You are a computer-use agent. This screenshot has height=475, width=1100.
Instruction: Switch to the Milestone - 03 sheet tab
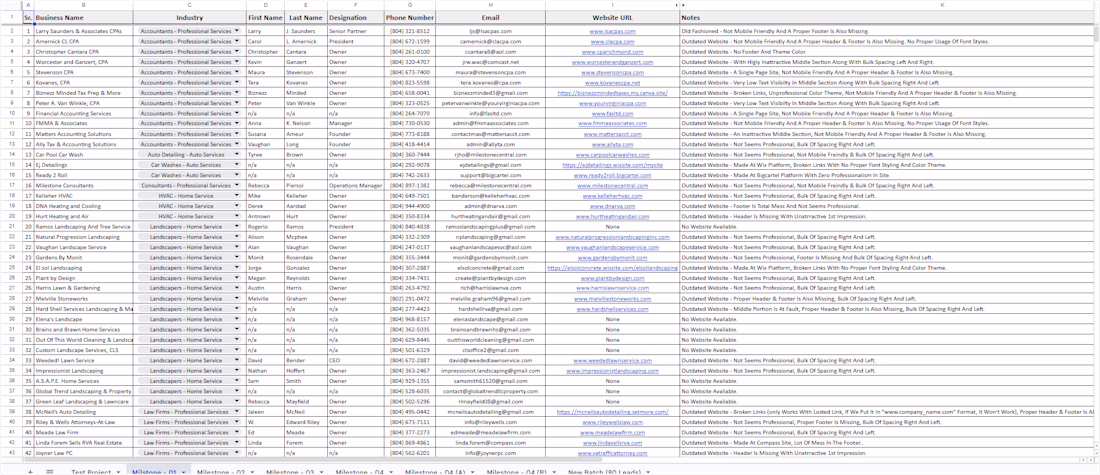pos(290,472)
